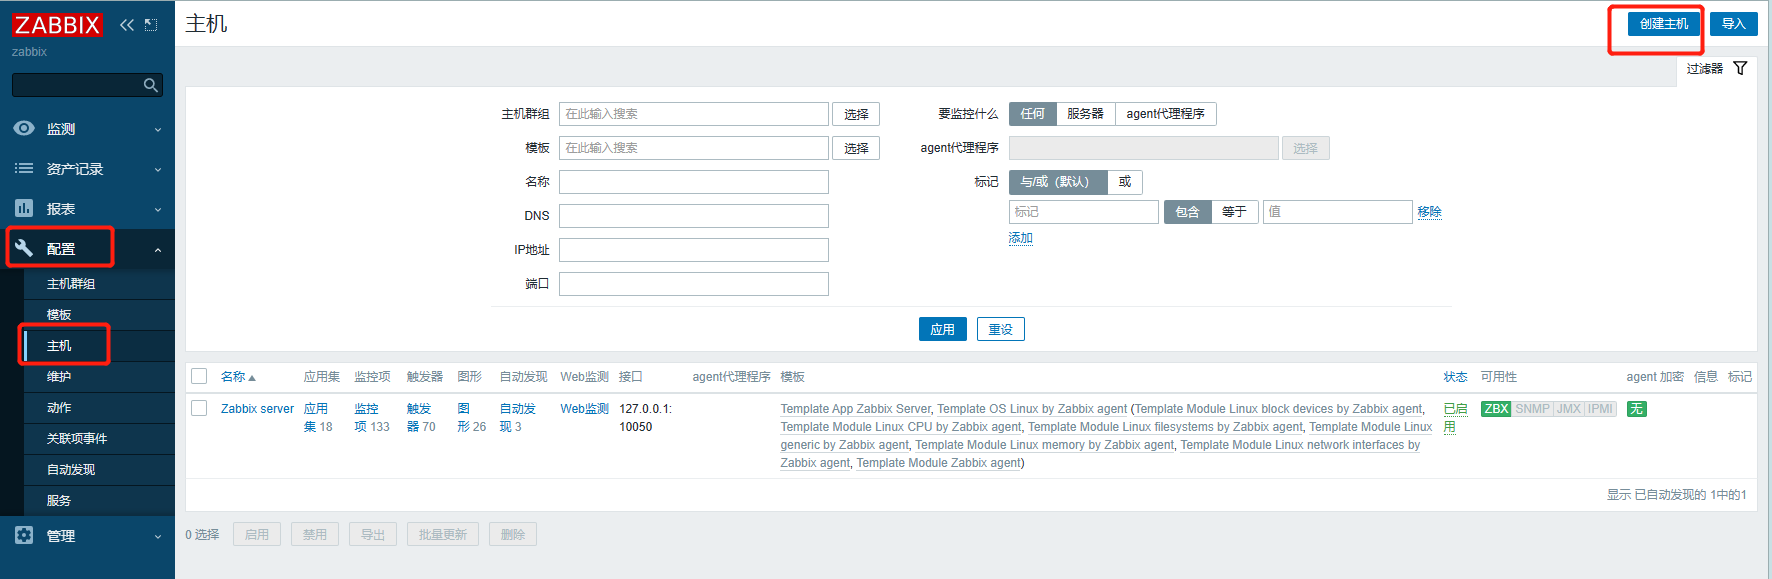Viewport: 1772px width, 579px height.
Task: Select 与/或 (默认) tag mode
Action: [x=1058, y=182]
